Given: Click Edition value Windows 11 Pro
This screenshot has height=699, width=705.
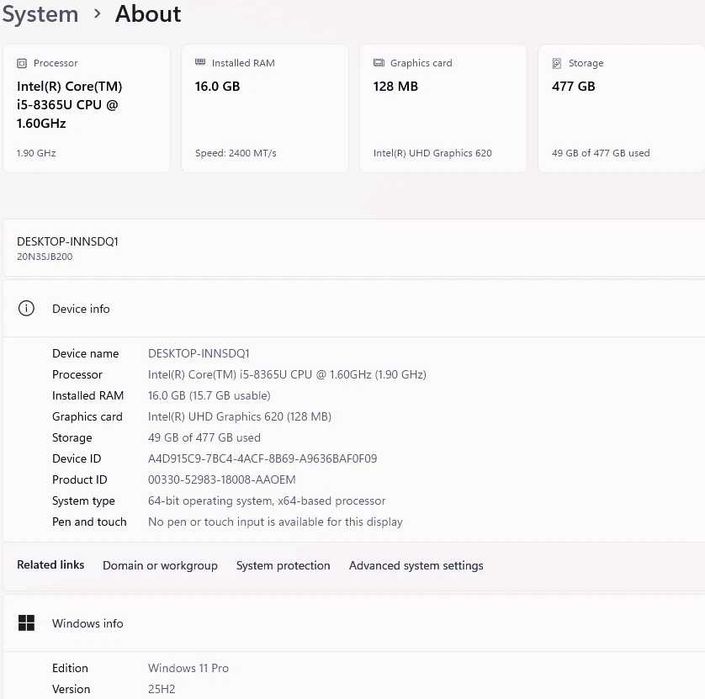Looking at the screenshot, I should [188, 668].
